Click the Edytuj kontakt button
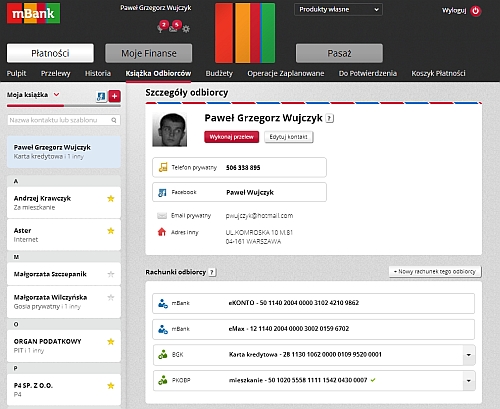This screenshot has height=409, width=500. click(x=289, y=137)
